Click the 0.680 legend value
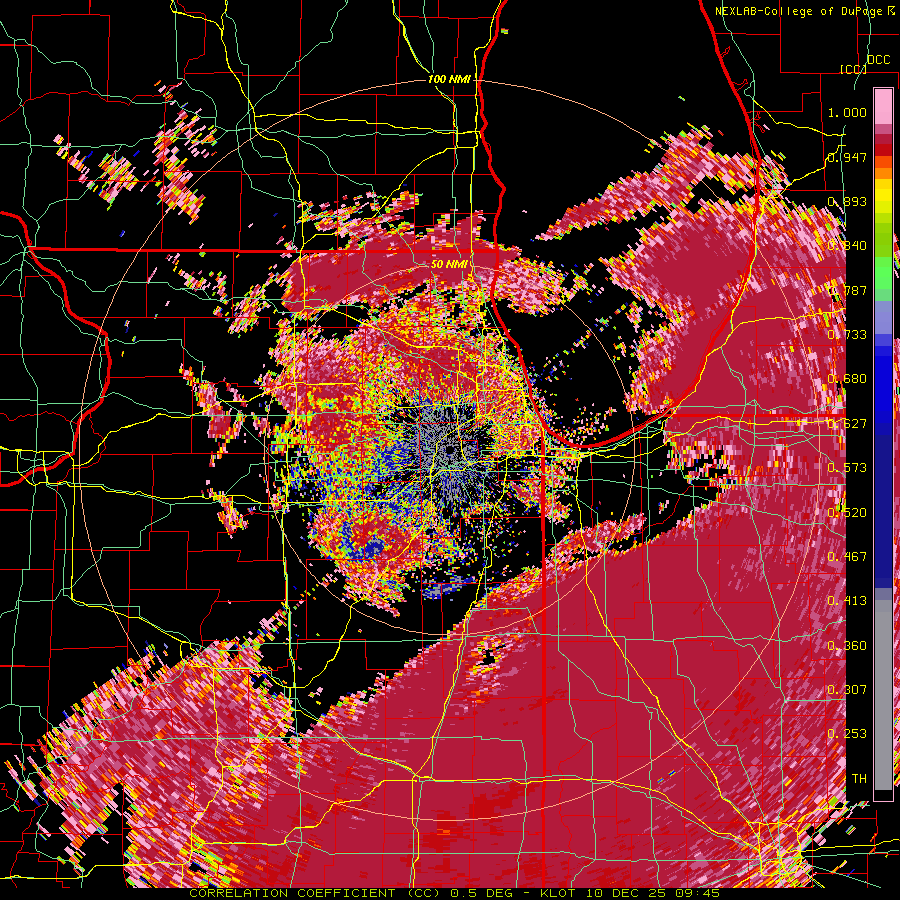900x900 pixels. (847, 379)
